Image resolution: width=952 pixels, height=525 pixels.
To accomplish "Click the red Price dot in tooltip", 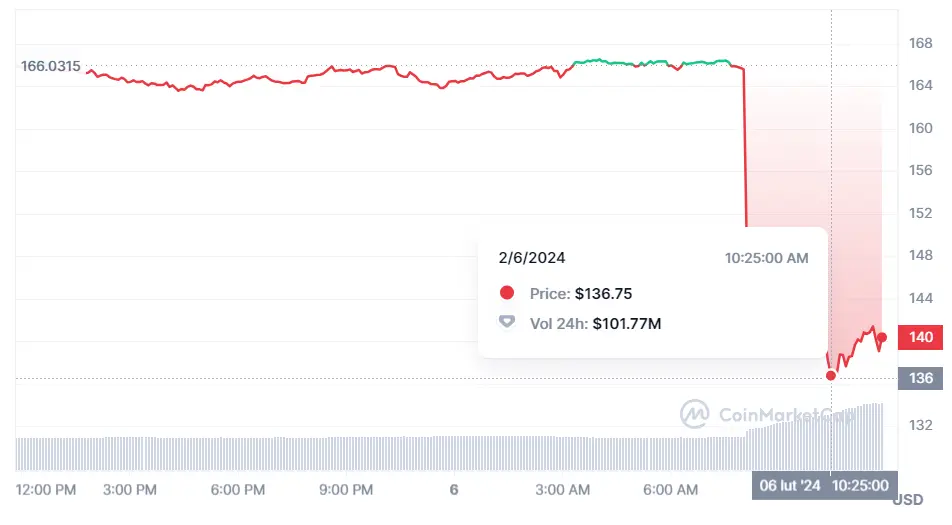I will tap(507, 293).
